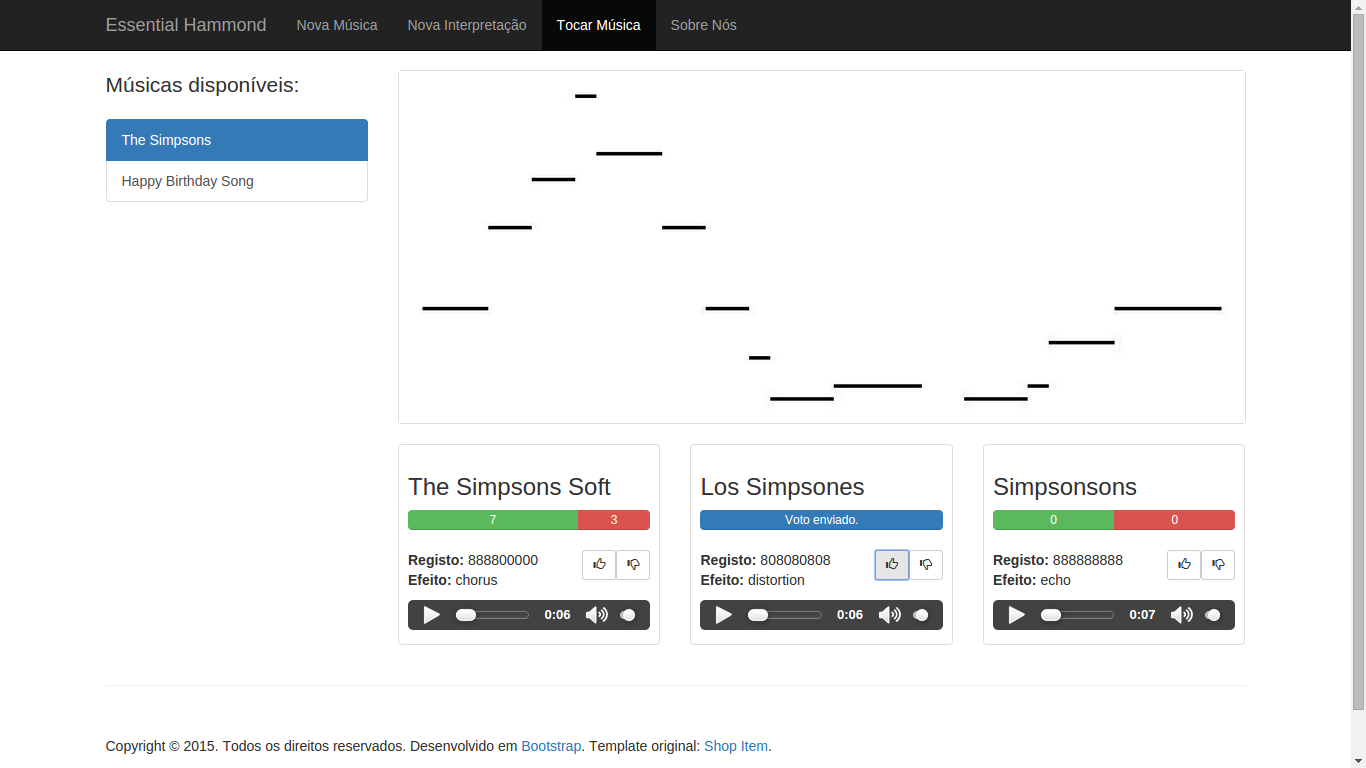
Task: Click Los Simpsones title
Action: pos(782,487)
